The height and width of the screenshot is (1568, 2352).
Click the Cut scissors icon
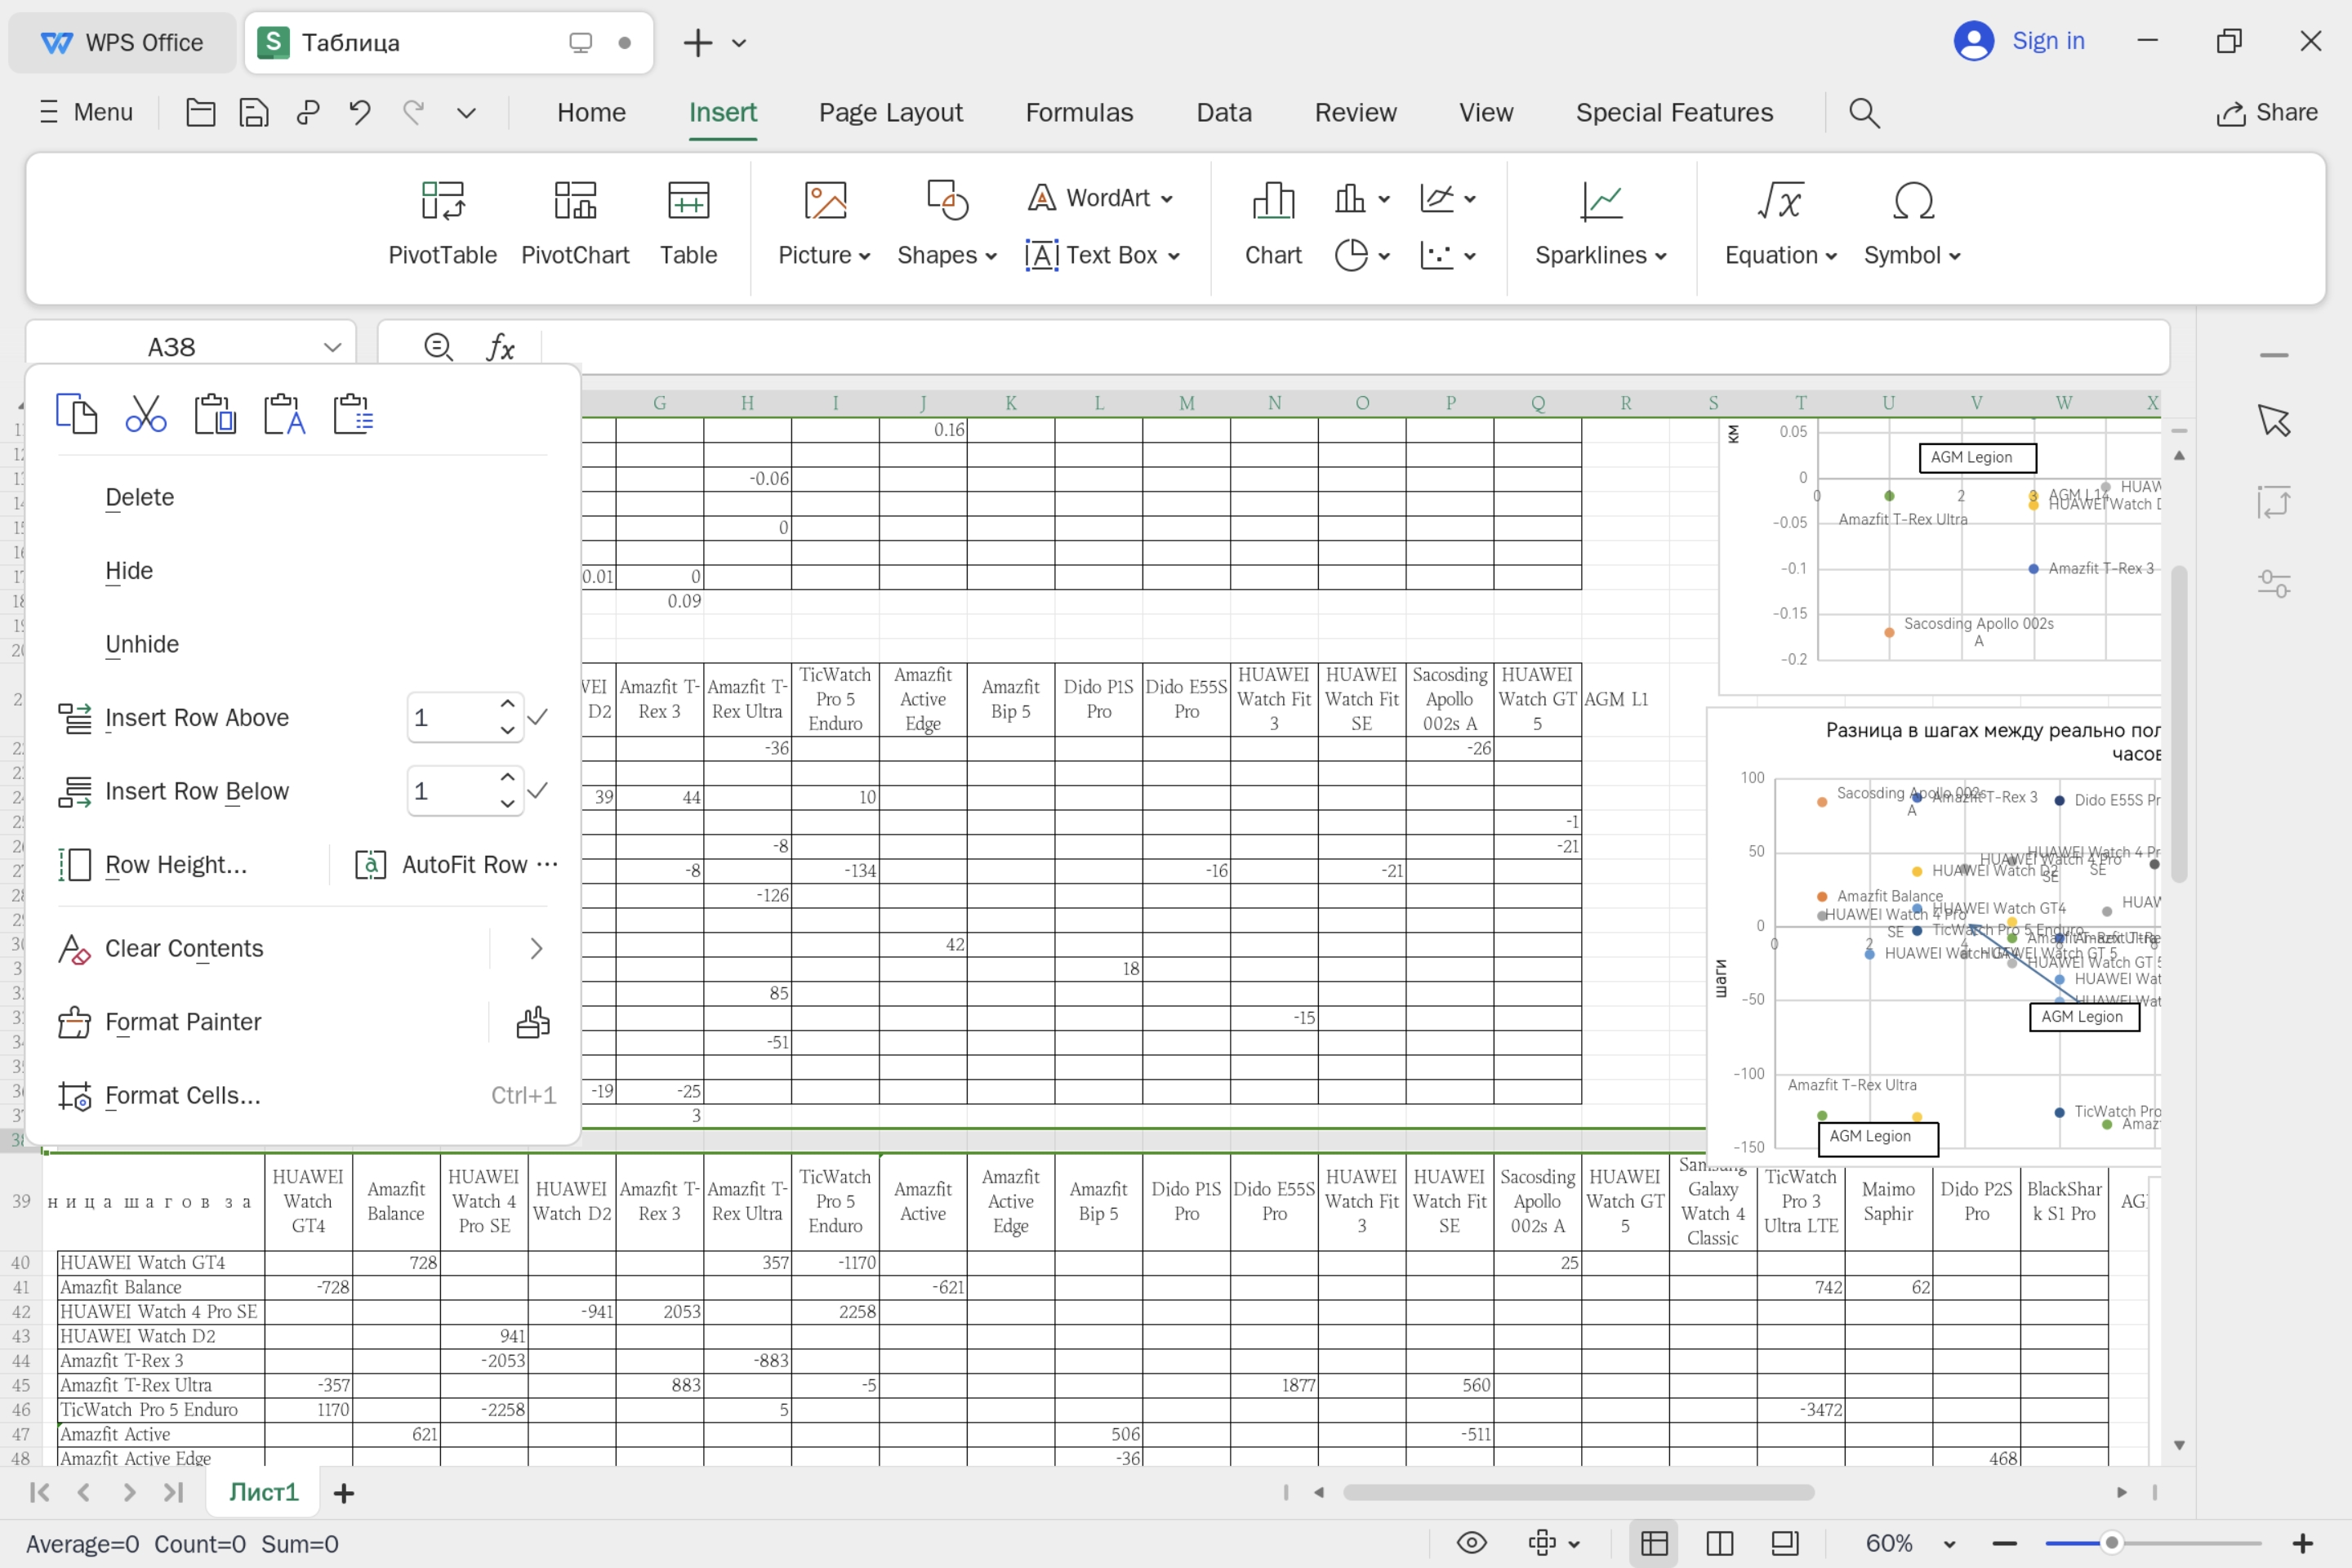(146, 414)
